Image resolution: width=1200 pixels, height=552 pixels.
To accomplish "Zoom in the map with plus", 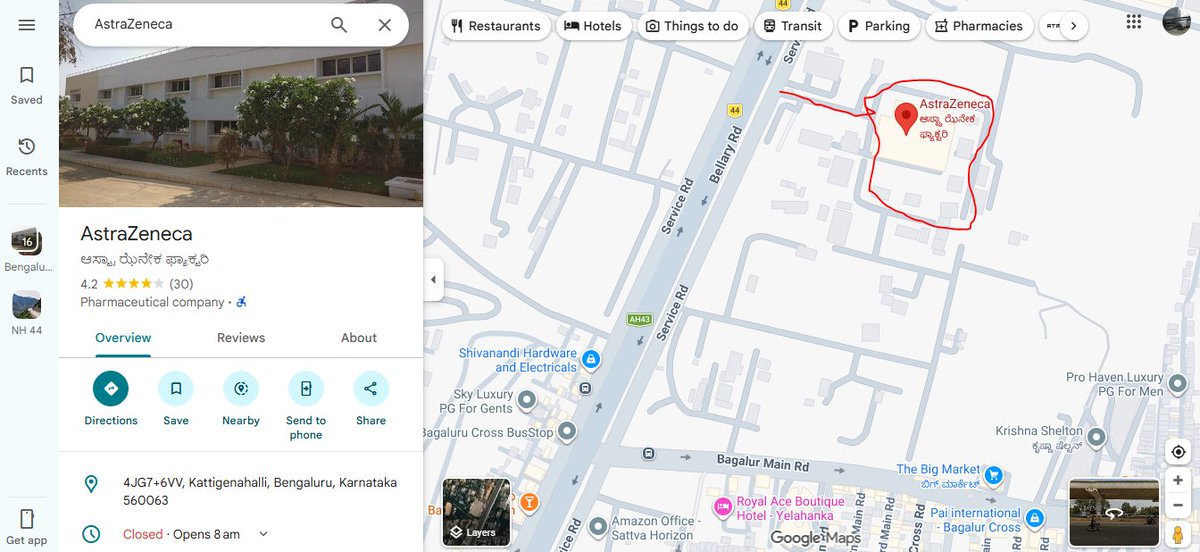I will [x=1178, y=481].
